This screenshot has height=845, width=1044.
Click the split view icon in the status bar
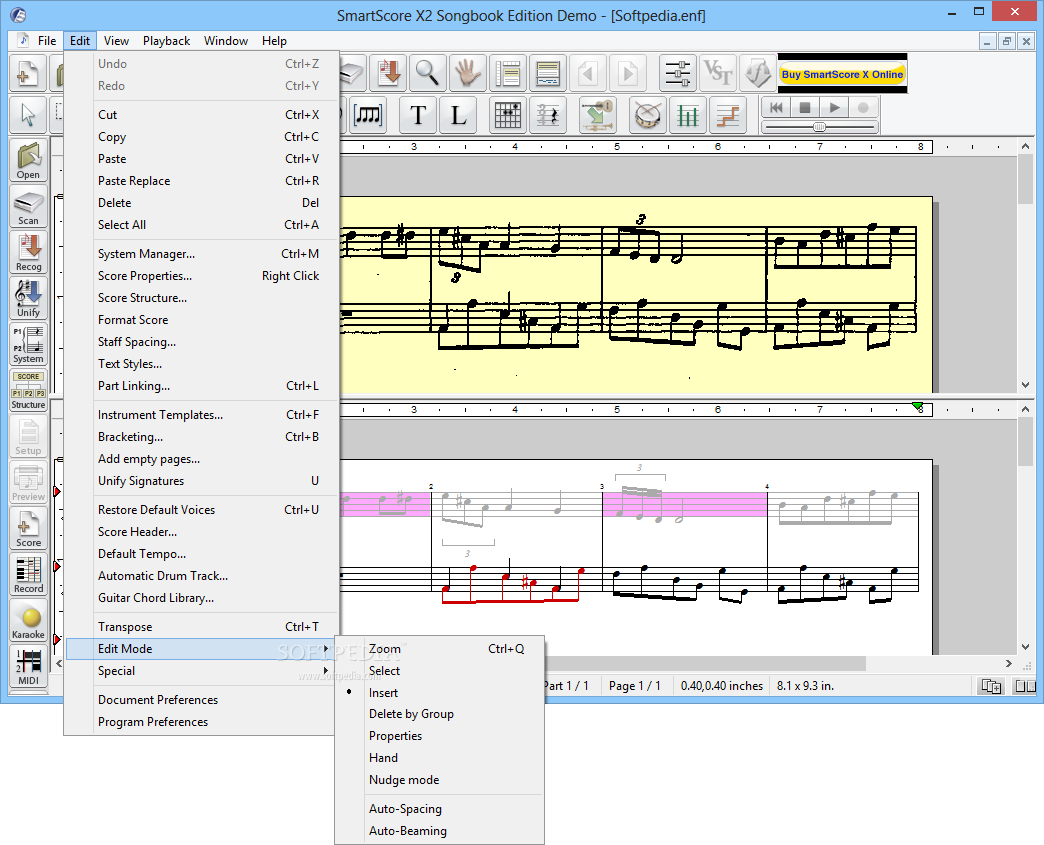click(x=991, y=686)
